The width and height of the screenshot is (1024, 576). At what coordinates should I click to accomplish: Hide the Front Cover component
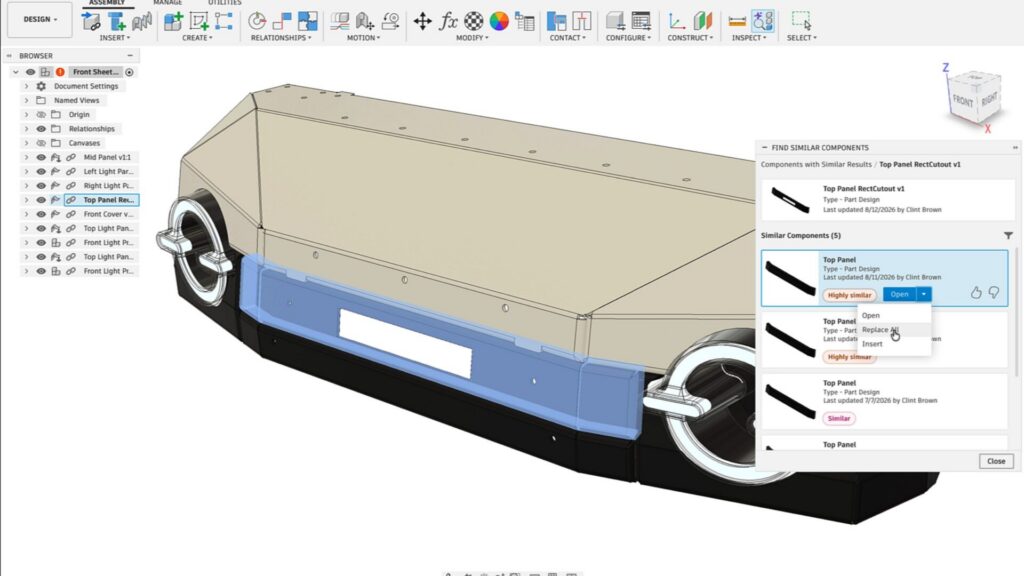pos(41,214)
